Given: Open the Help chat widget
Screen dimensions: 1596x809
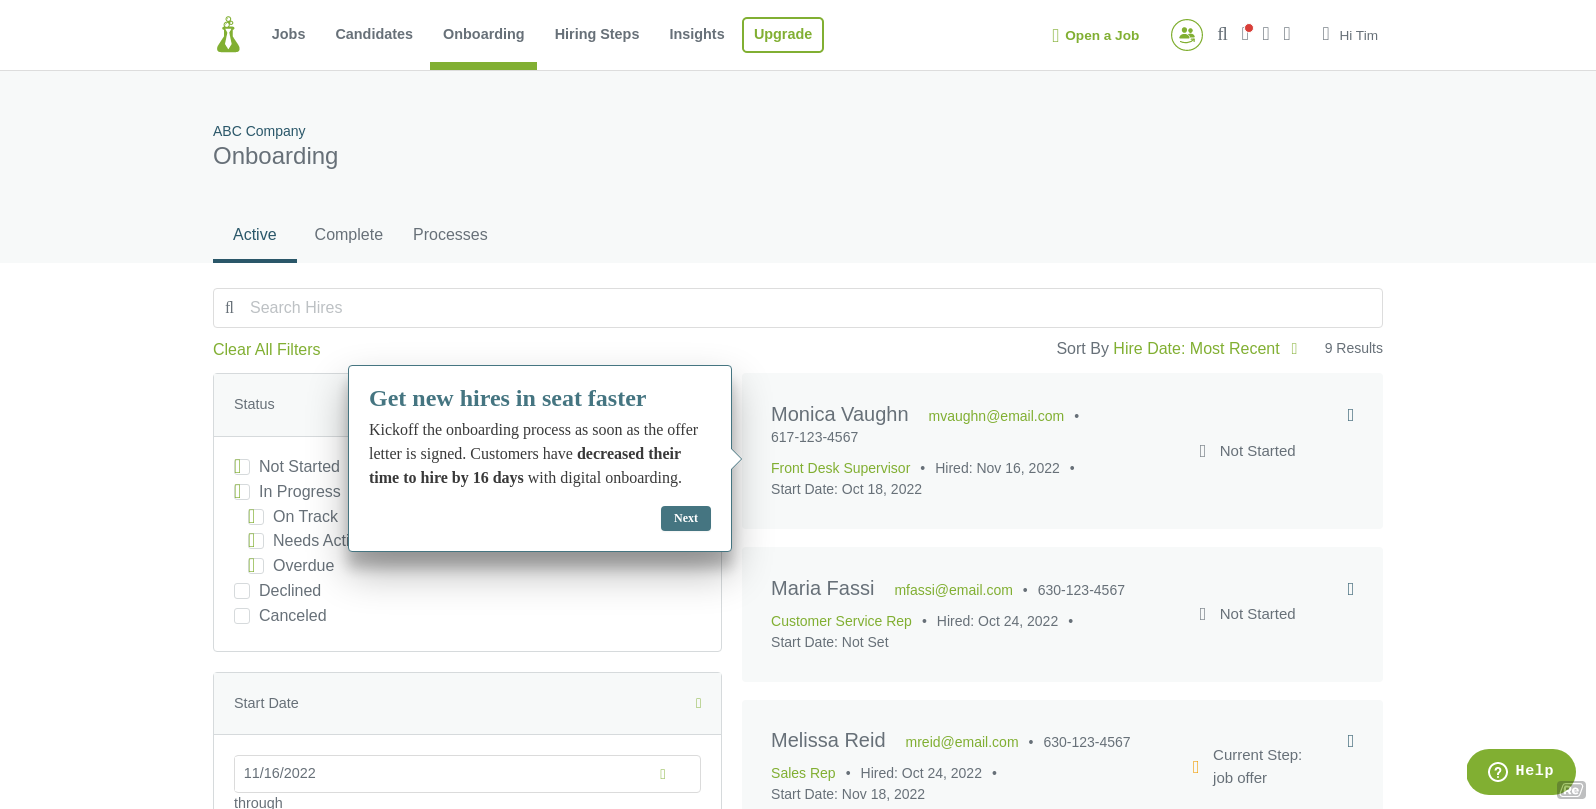Looking at the screenshot, I should point(1520,771).
